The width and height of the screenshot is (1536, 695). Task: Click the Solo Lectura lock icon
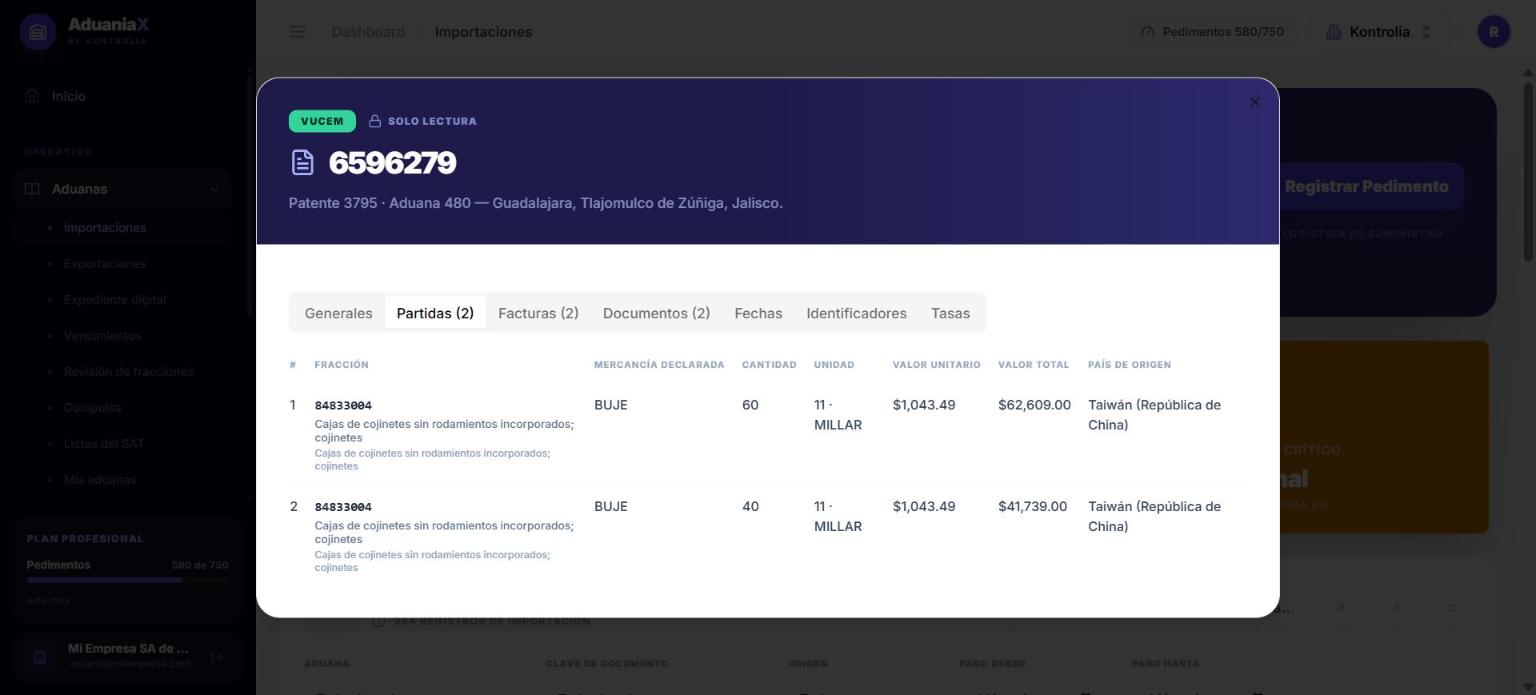pos(375,121)
